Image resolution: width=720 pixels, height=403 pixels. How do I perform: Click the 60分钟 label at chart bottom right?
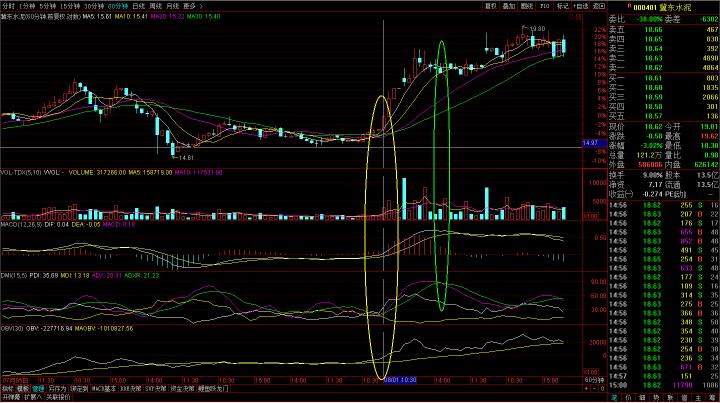tap(594, 380)
